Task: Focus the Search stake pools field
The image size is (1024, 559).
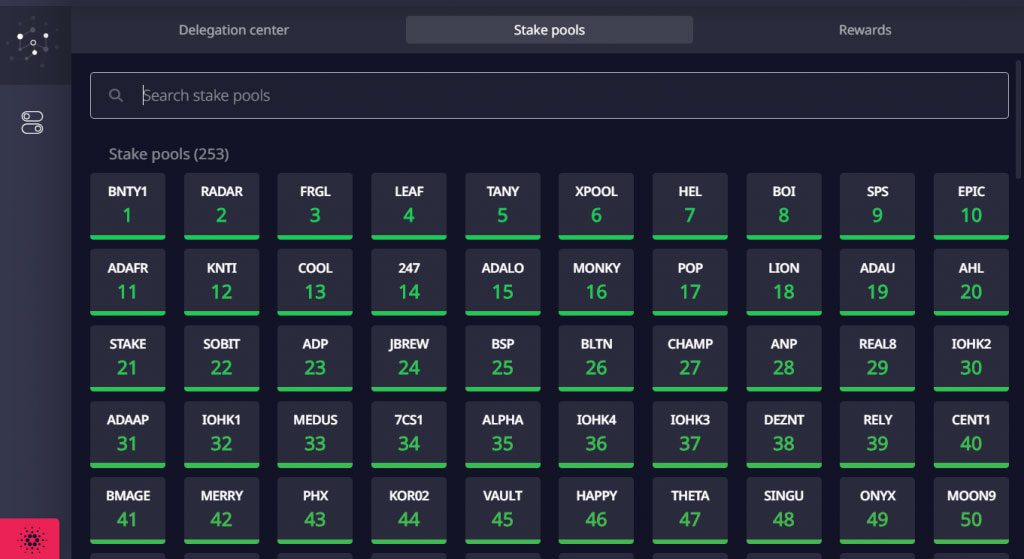Action: coord(549,95)
